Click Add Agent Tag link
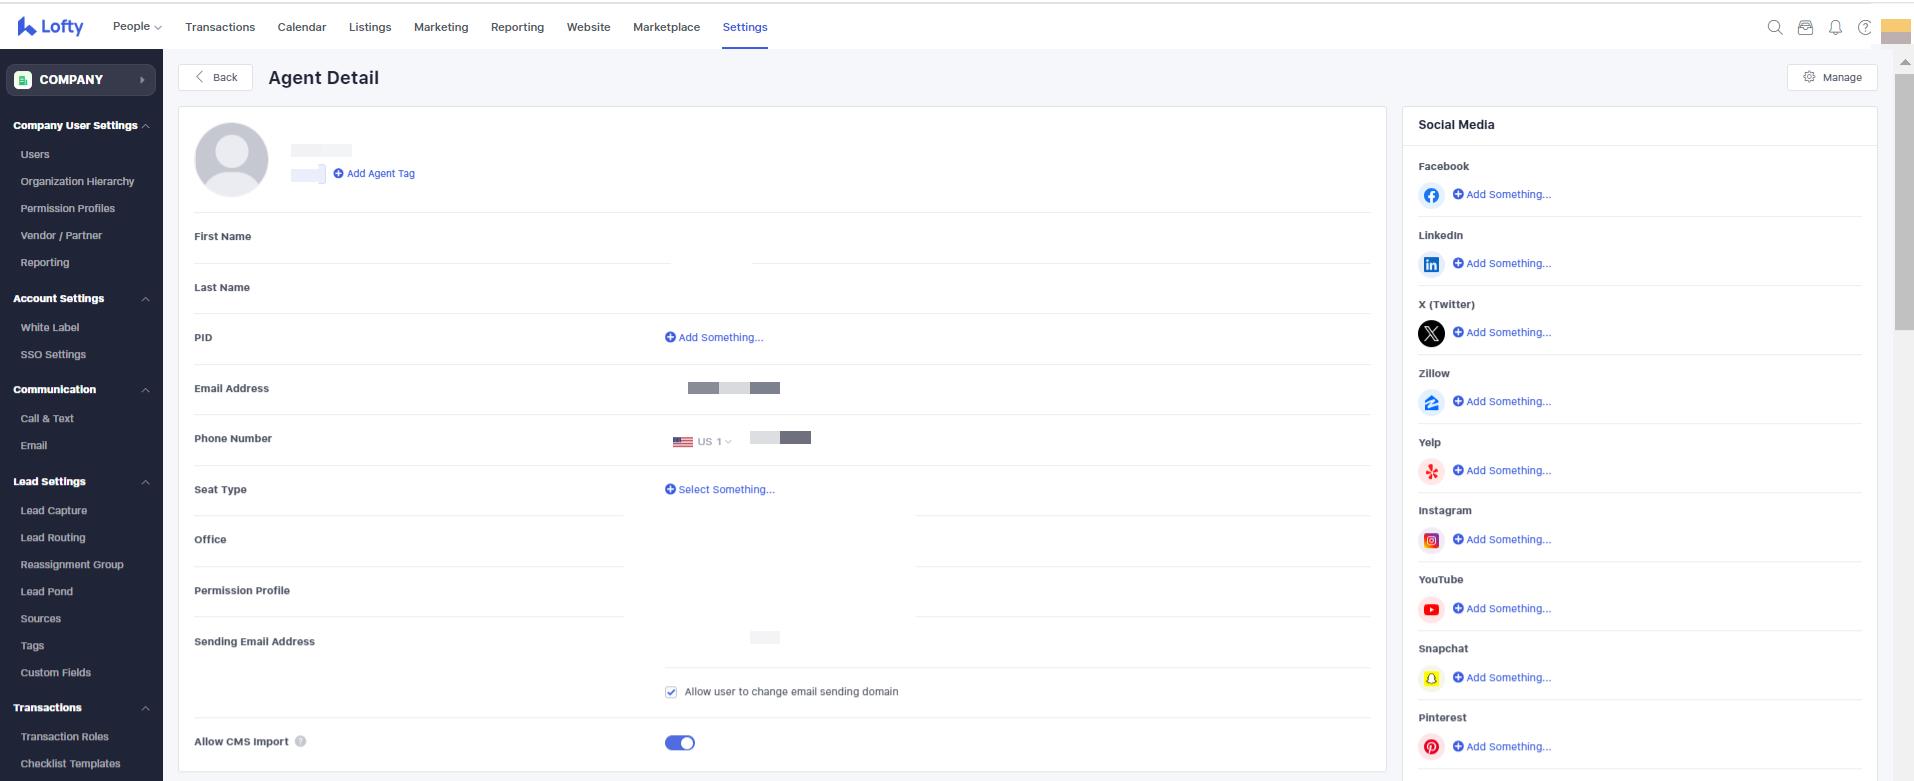Viewport: 1914px width, 781px height. (374, 173)
